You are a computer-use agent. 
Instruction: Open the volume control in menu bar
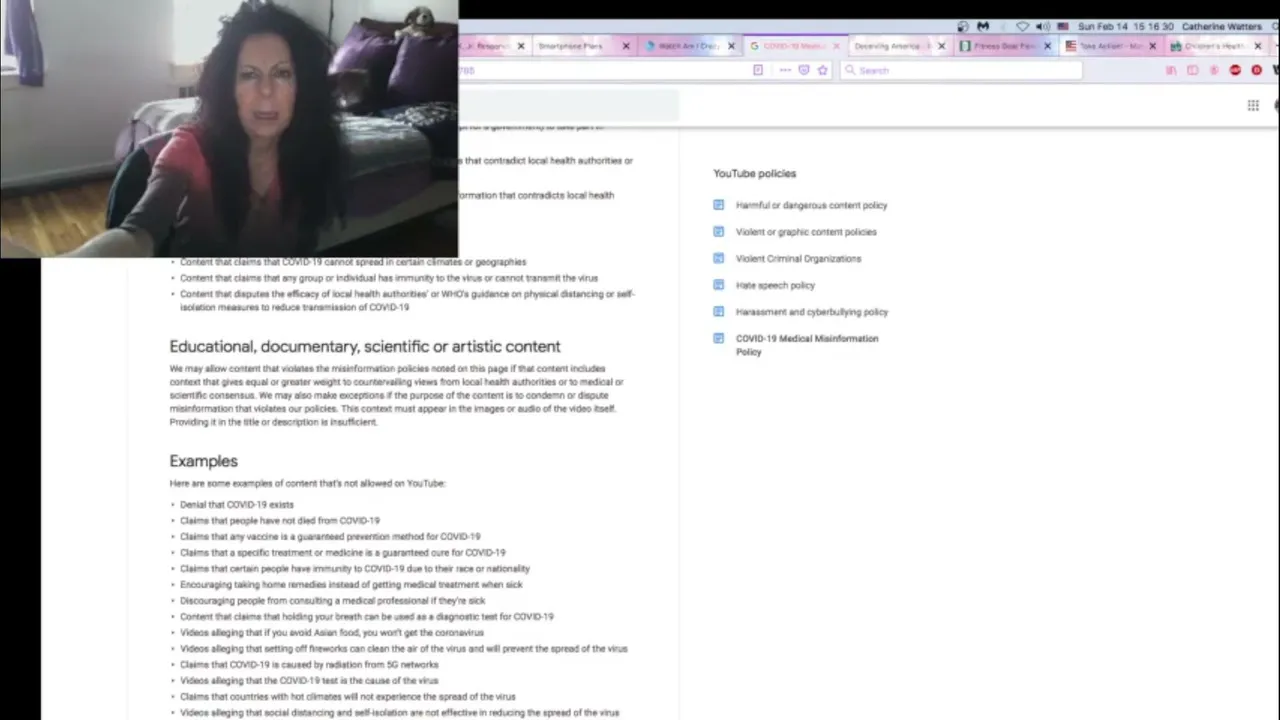click(1043, 27)
